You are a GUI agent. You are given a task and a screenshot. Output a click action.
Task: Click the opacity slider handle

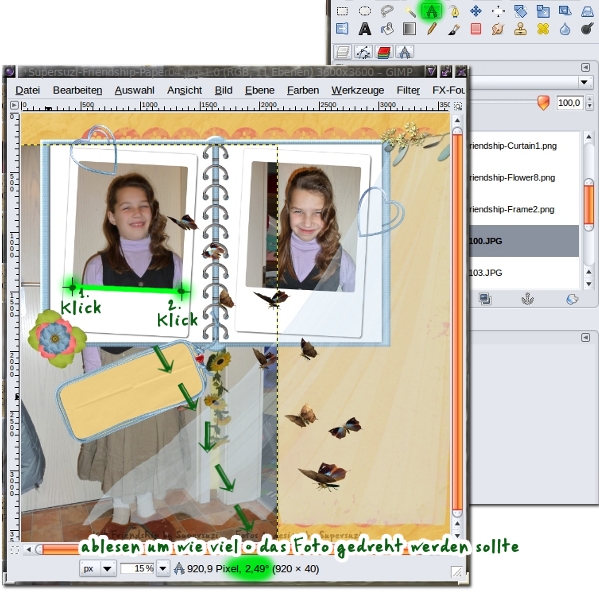pyautogui.click(x=543, y=103)
